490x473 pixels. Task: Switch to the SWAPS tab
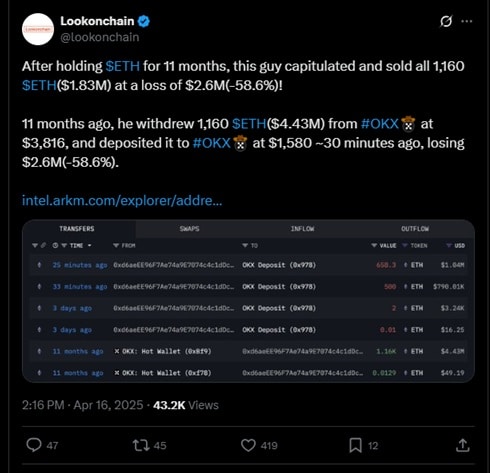click(x=189, y=229)
